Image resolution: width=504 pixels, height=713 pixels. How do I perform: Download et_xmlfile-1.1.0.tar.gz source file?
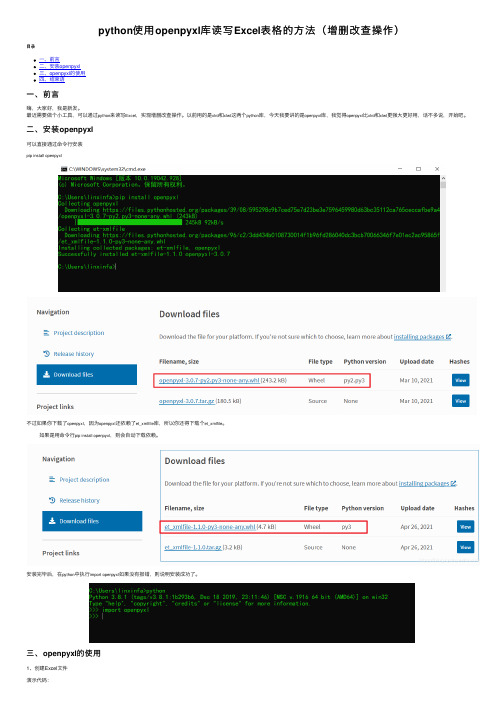point(193,547)
